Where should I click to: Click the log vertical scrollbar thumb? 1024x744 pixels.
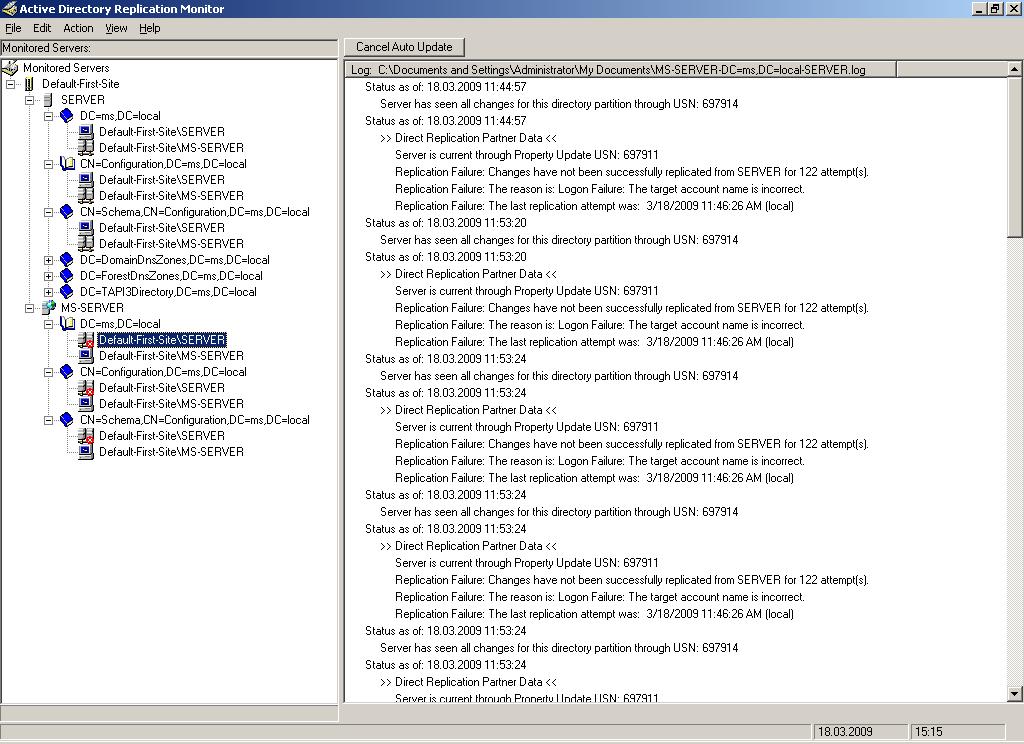[x=1014, y=156]
